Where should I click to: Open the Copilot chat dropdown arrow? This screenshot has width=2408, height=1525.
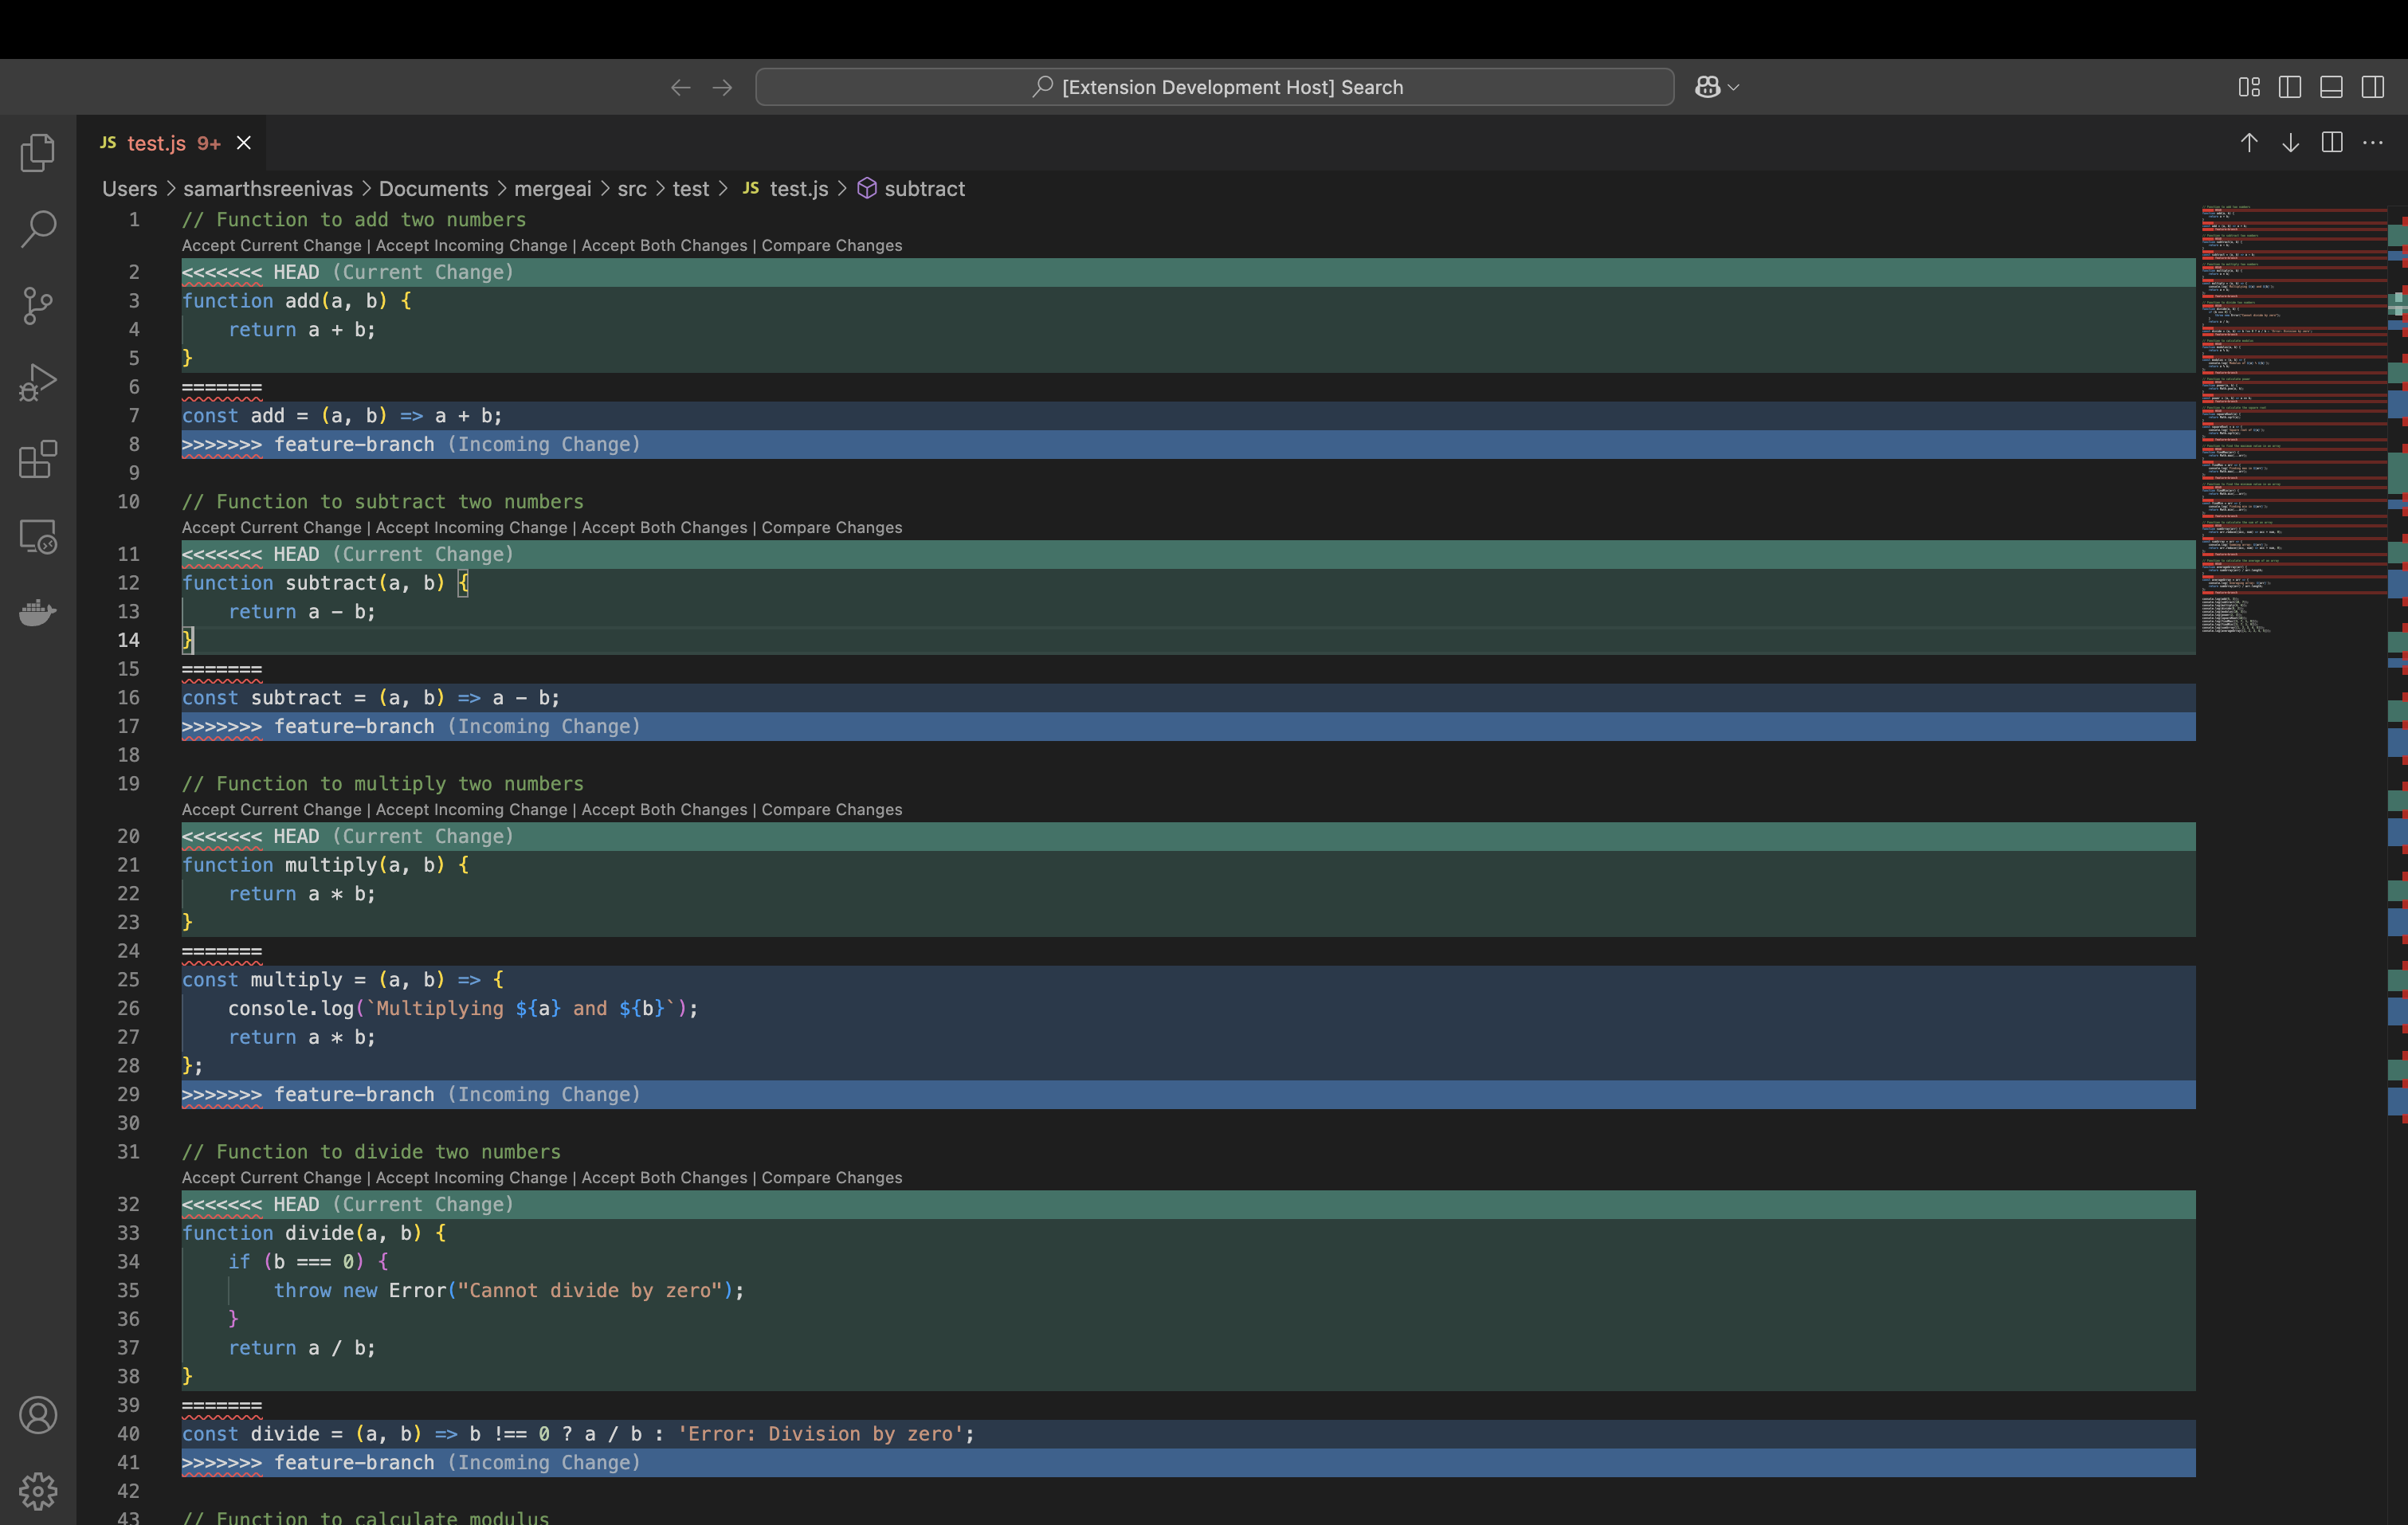(x=1734, y=87)
